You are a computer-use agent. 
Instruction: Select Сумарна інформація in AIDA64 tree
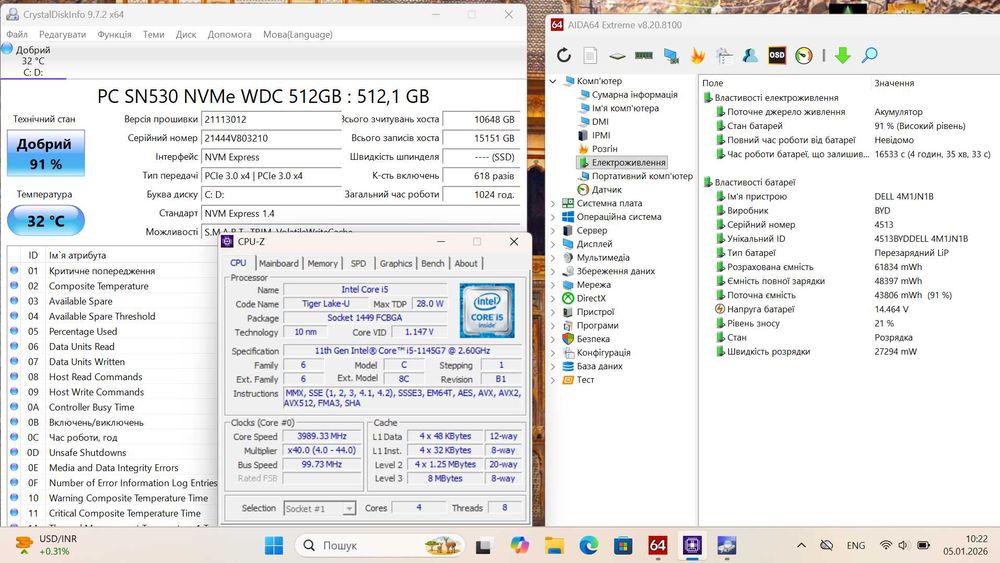634,94
